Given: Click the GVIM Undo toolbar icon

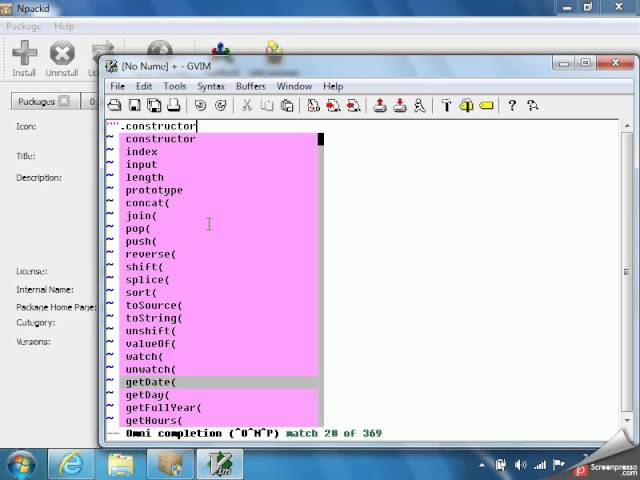Looking at the screenshot, I should 200,106.
